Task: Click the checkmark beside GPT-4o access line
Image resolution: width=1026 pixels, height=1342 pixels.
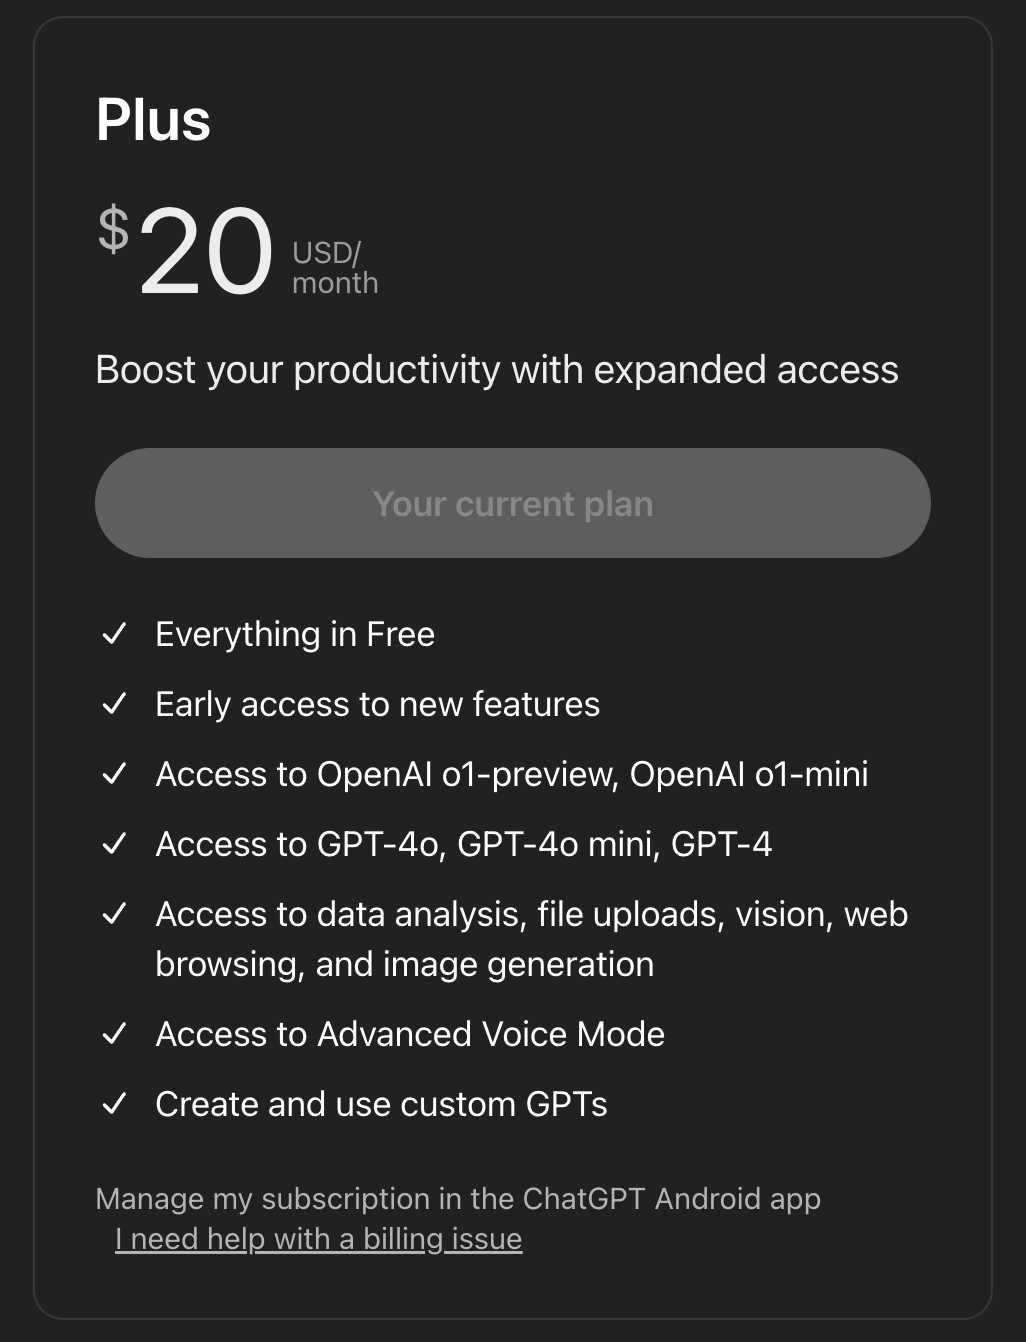Action: (115, 844)
